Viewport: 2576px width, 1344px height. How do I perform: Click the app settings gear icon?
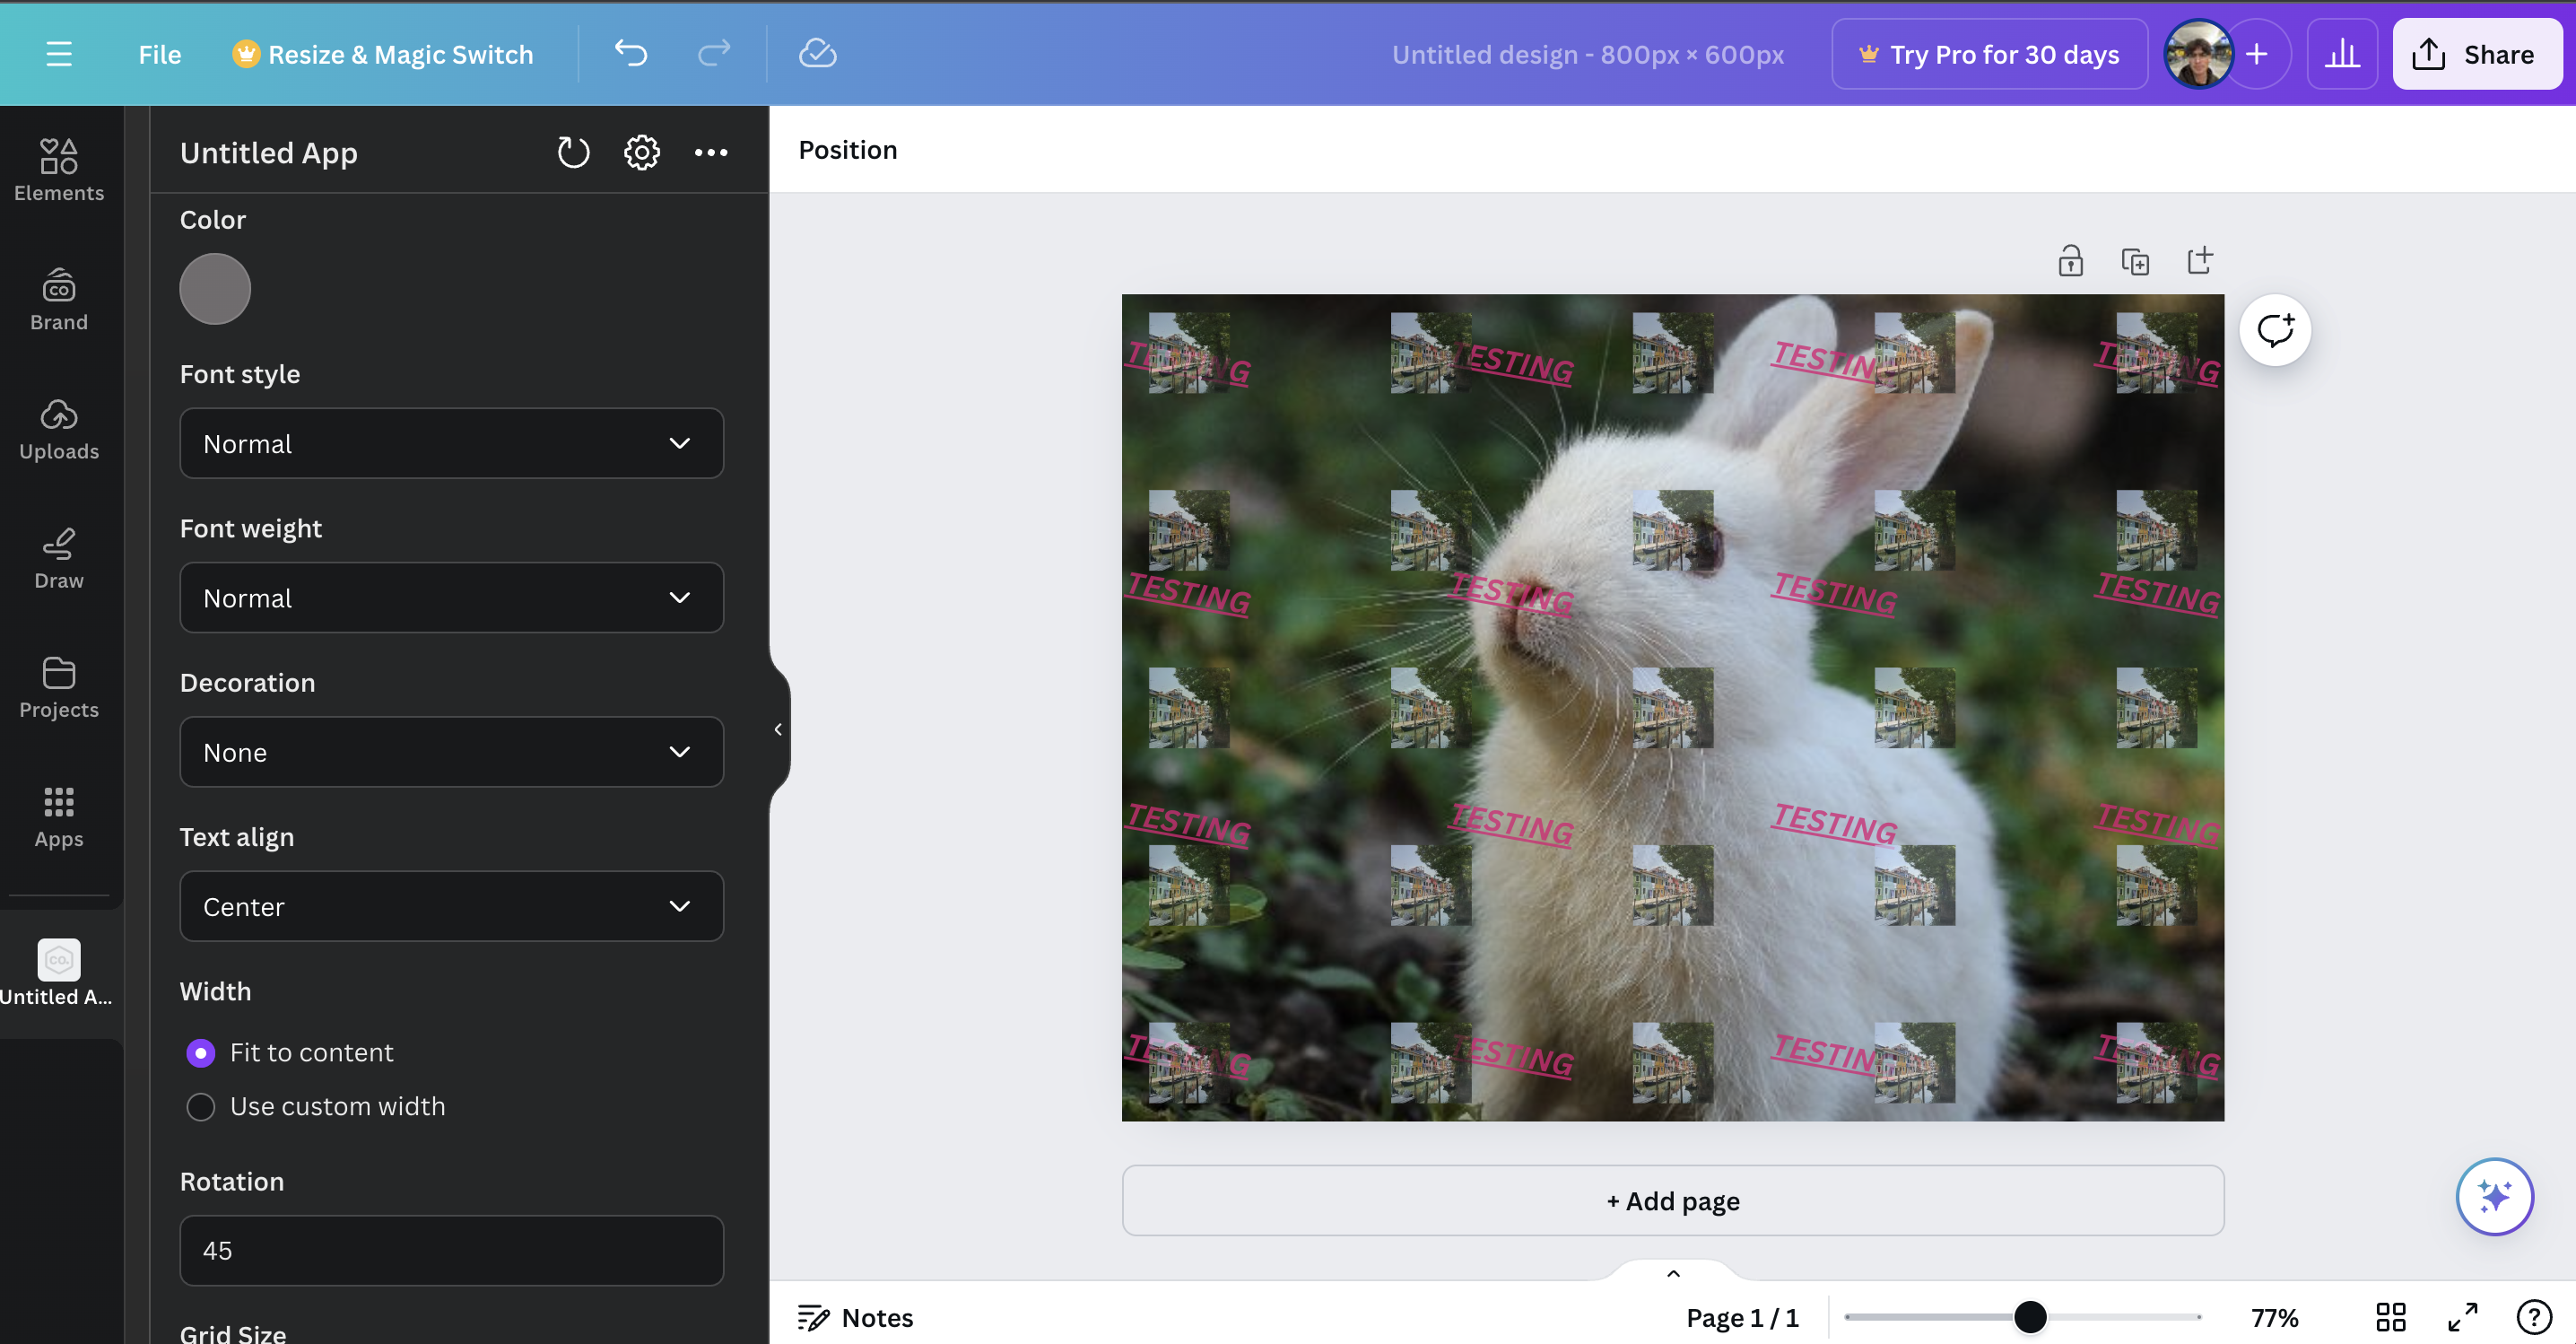click(641, 153)
